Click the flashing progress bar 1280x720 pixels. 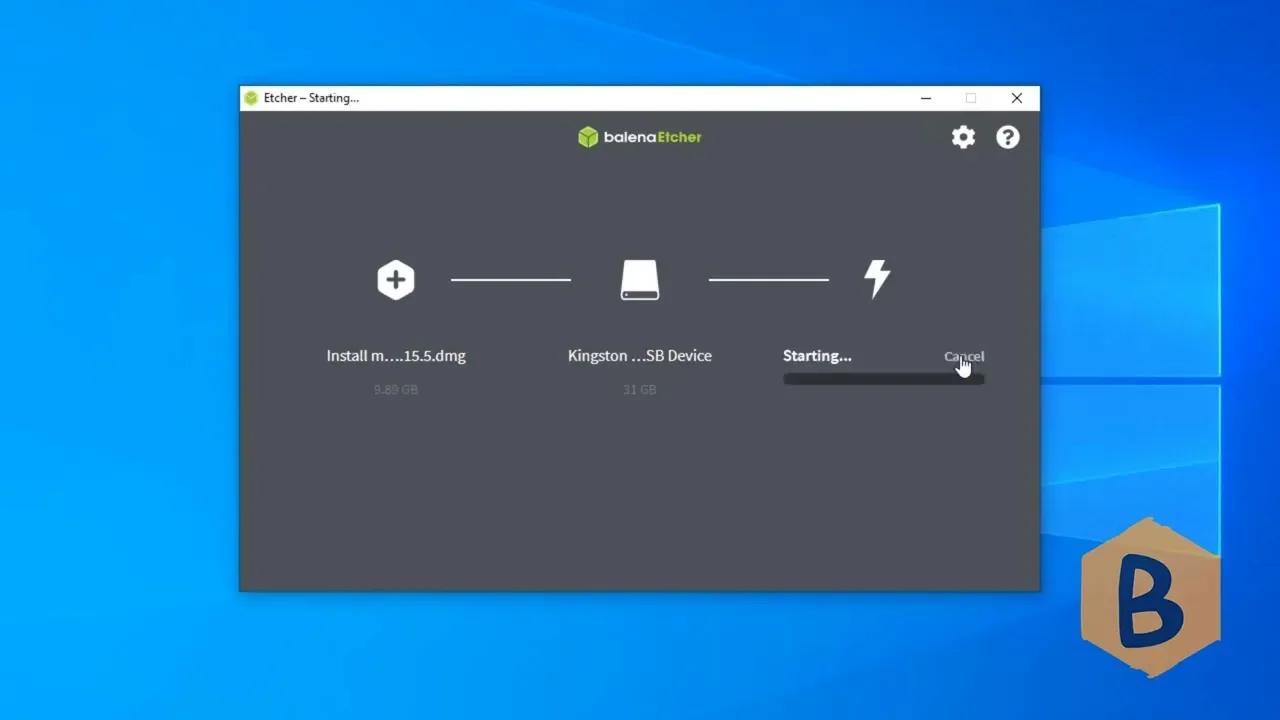(x=884, y=379)
